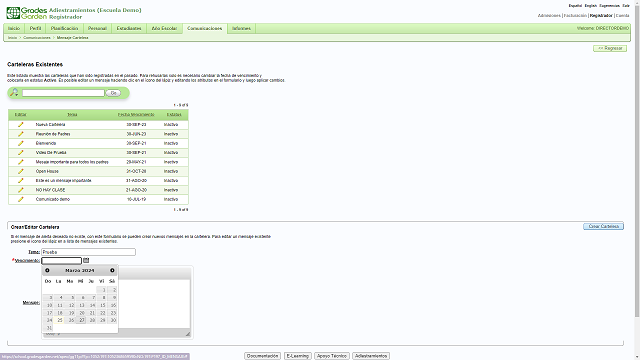Sort by Editar column header

(20, 115)
